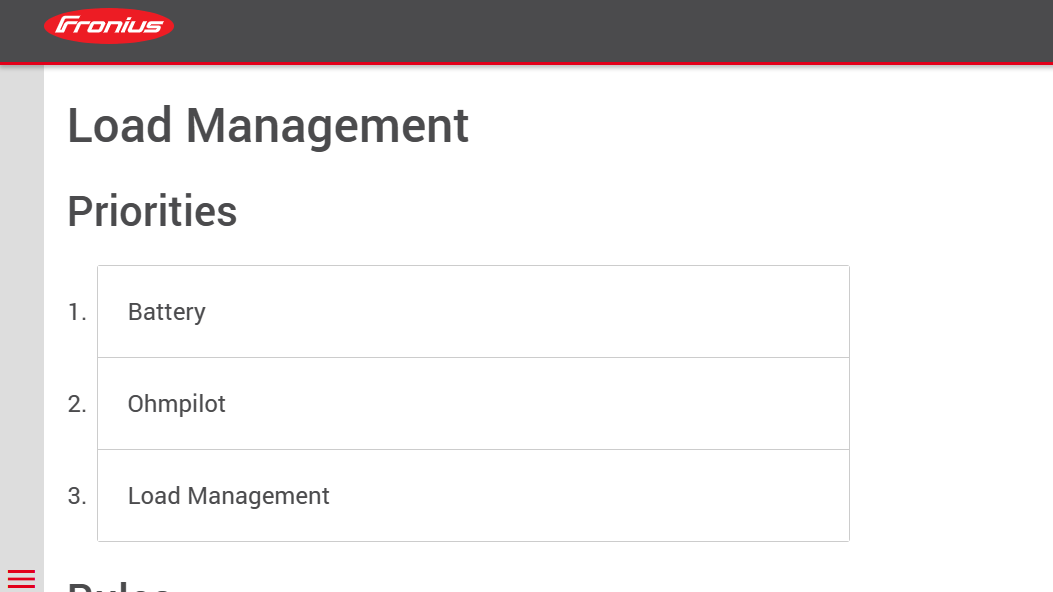The height and width of the screenshot is (592, 1053).
Task: Click the Load Management page heading
Action: 268,126
